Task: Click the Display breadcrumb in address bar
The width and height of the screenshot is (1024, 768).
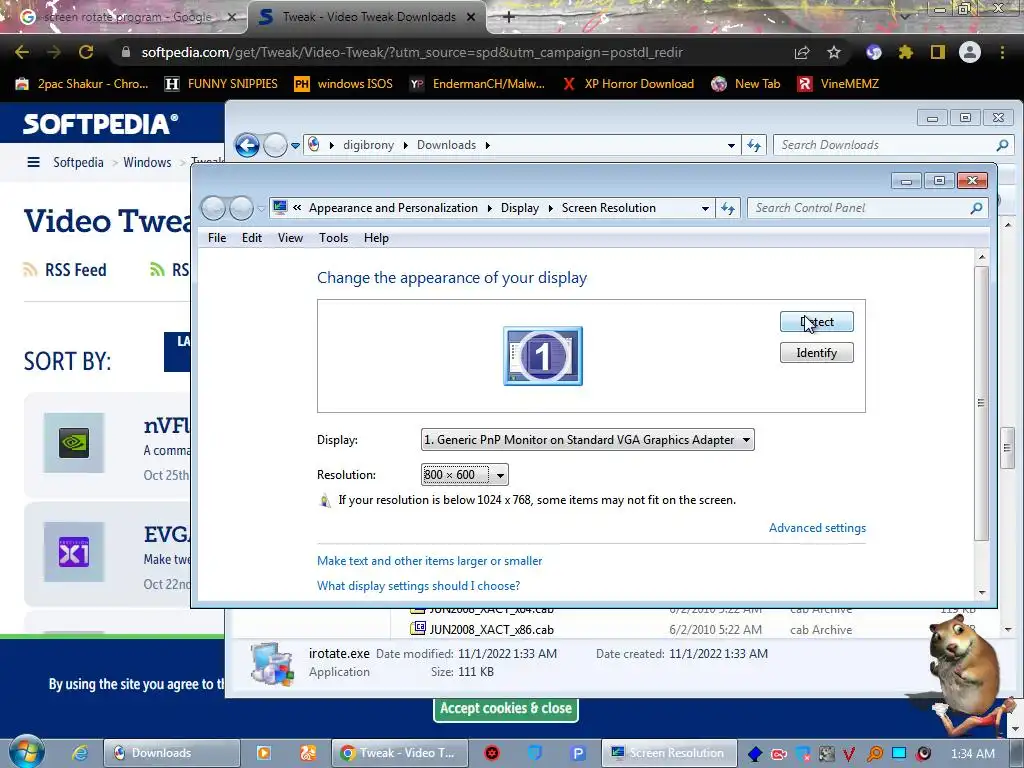Action: coord(520,208)
